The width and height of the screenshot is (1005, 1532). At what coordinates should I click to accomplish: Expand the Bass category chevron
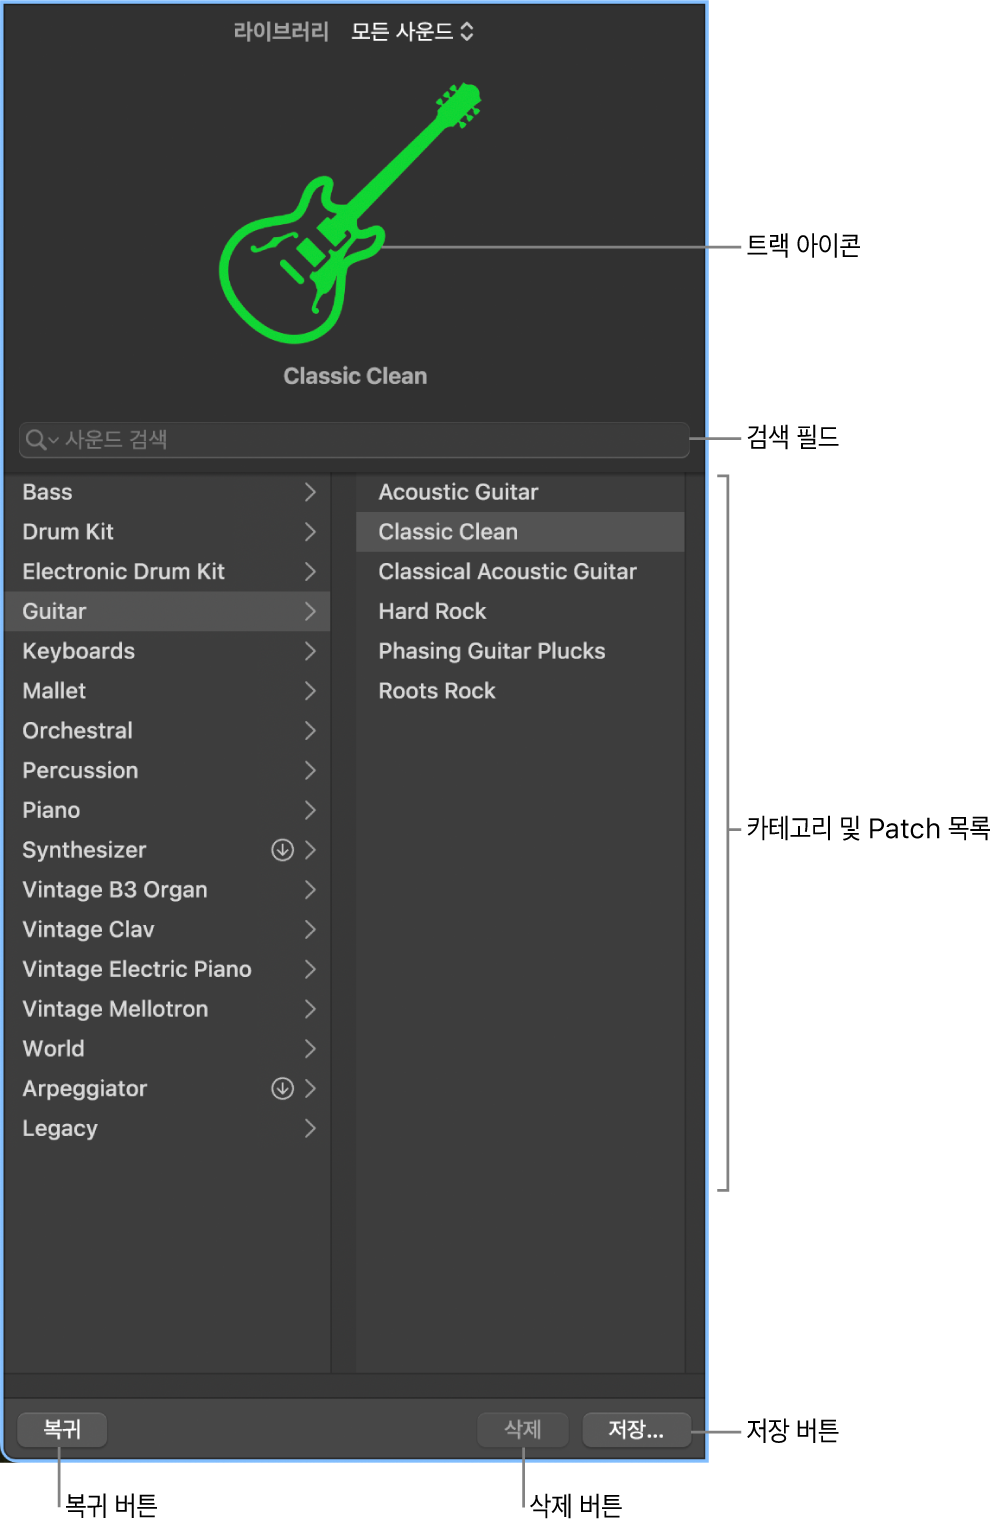tap(310, 492)
